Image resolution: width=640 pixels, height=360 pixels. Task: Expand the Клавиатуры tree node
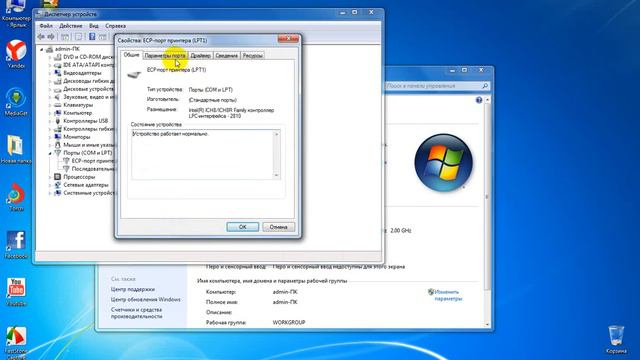50,105
